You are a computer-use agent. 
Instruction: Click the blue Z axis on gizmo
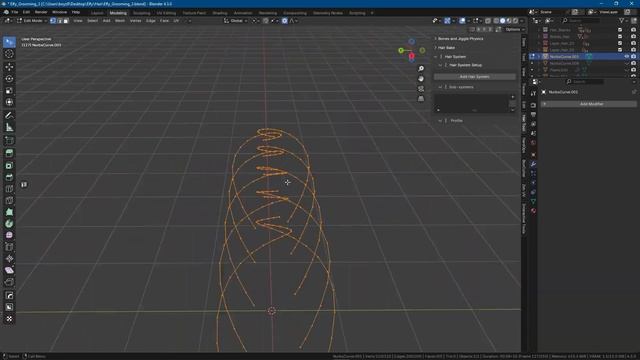pos(411,42)
